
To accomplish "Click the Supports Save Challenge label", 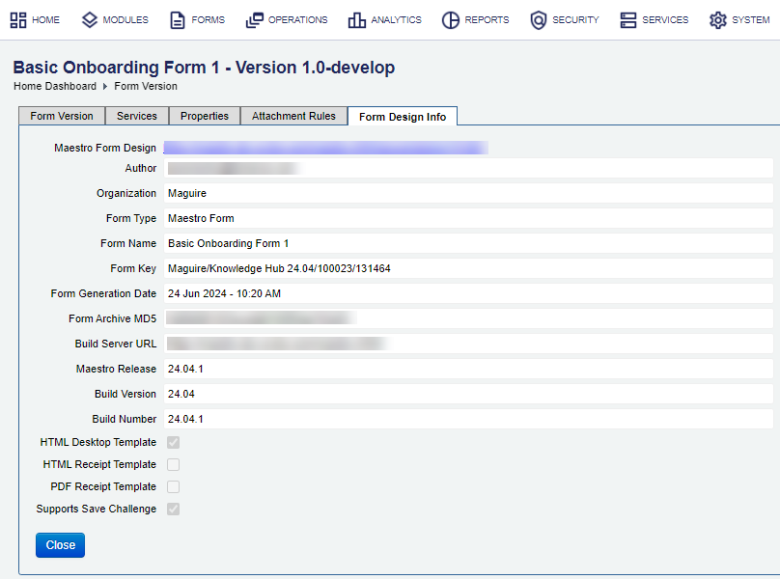I will (x=96, y=509).
